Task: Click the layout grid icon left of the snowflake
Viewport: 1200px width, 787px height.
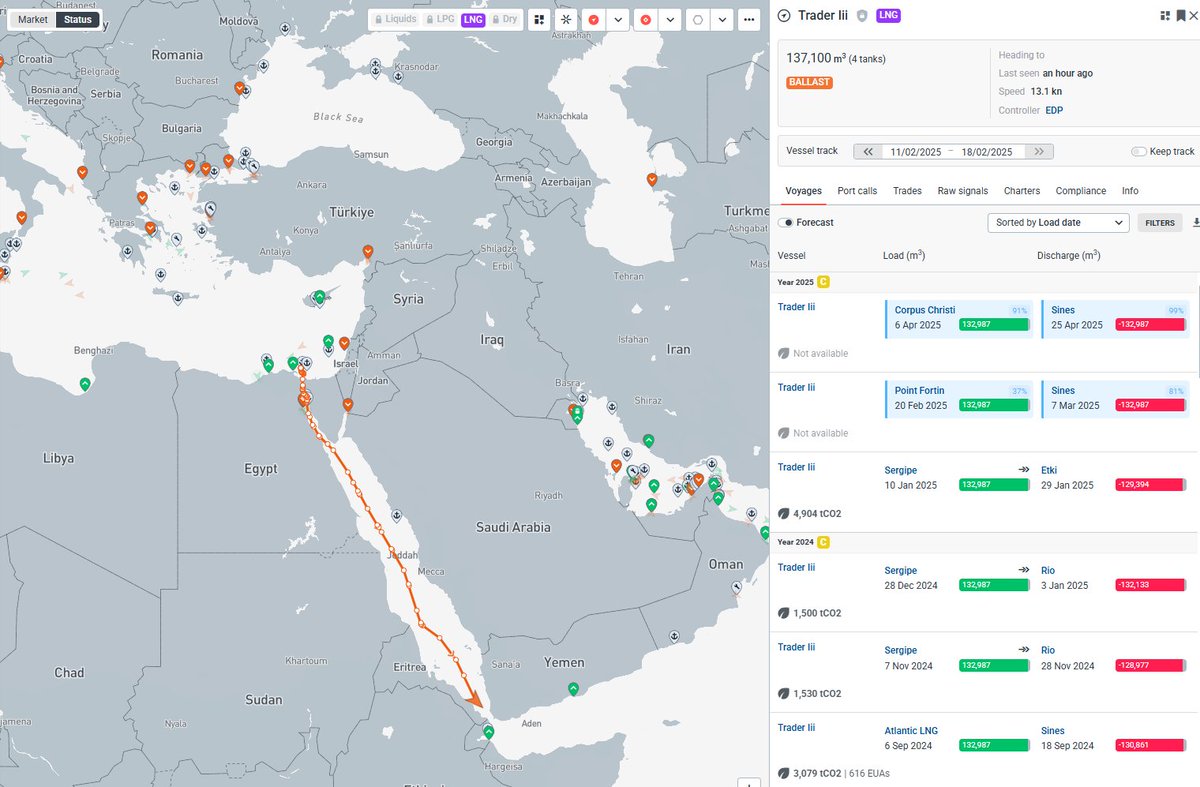Action: pyautogui.click(x=539, y=19)
